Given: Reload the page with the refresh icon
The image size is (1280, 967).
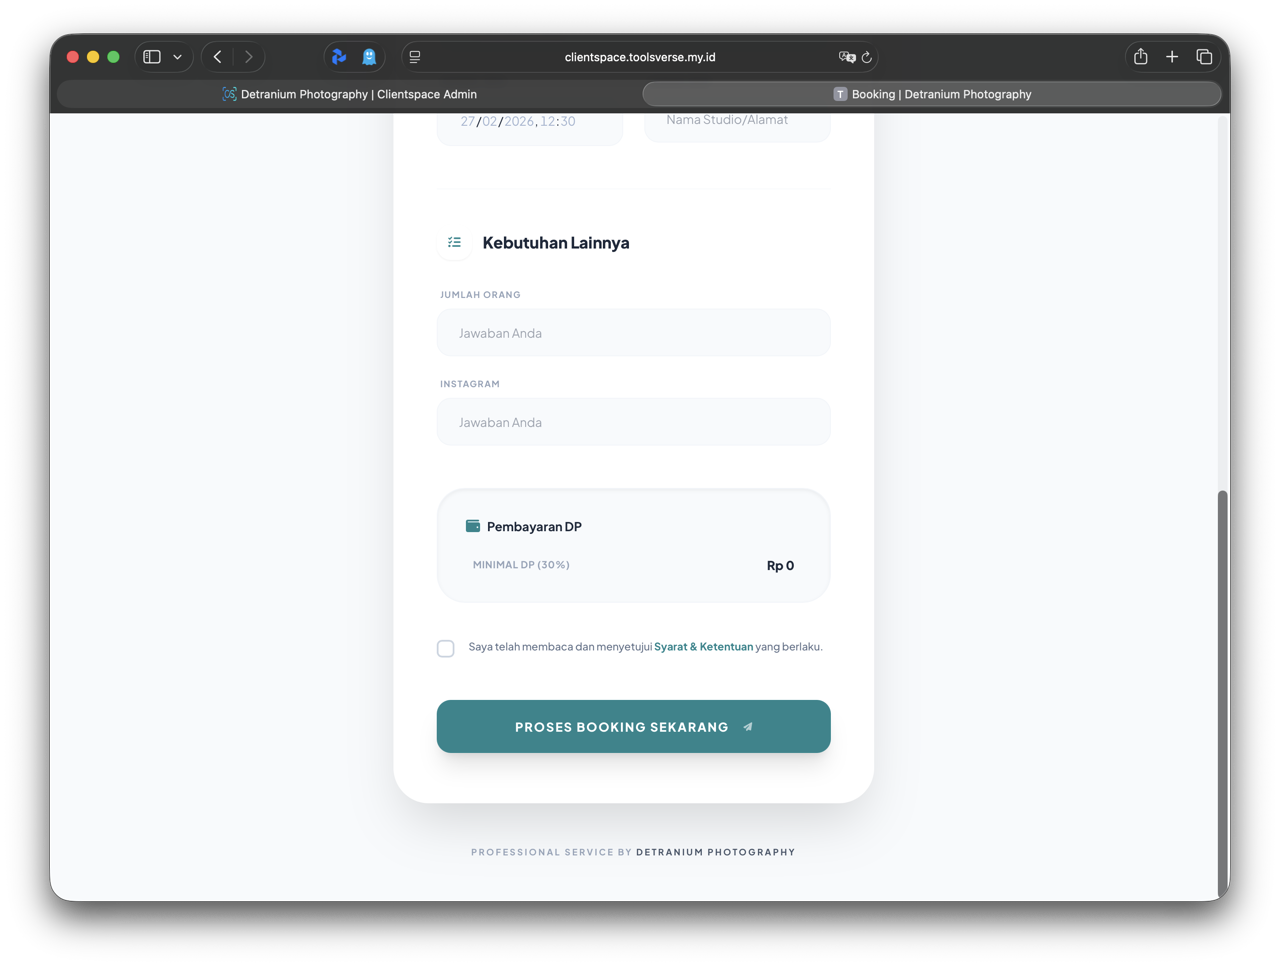Looking at the screenshot, I should pyautogui.click(x=867, y=57).
